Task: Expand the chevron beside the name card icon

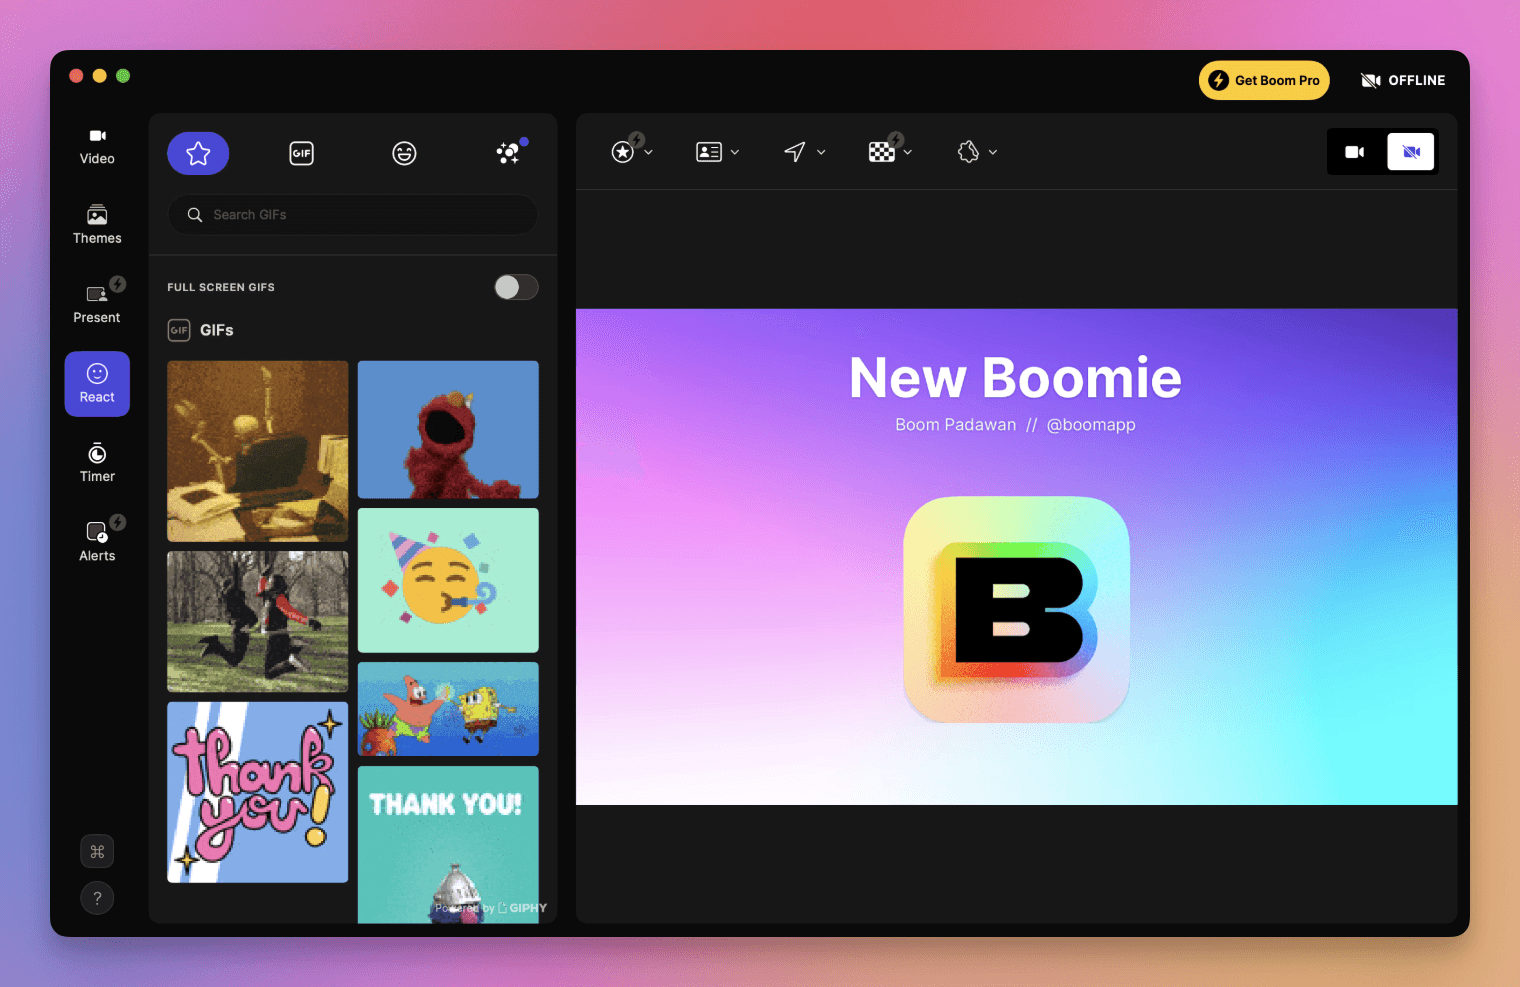Action: pyautogui.click(x=735, y=152)
